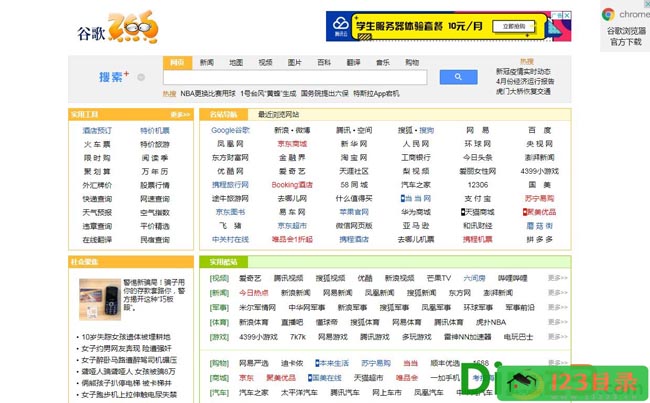The width and height of the screenshot is (650, 403).
Task: Open 新冠疫情实时动态 hot topic
Action: tap(523, 72)
